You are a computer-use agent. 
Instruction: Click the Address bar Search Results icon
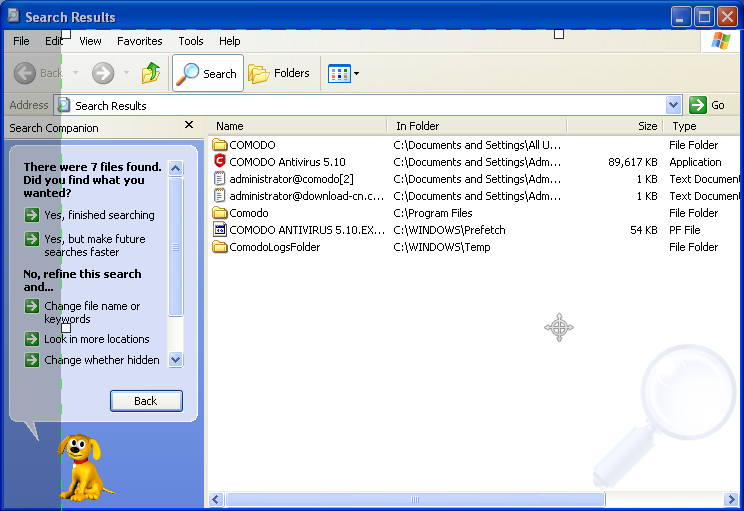[x=64, y=105]
